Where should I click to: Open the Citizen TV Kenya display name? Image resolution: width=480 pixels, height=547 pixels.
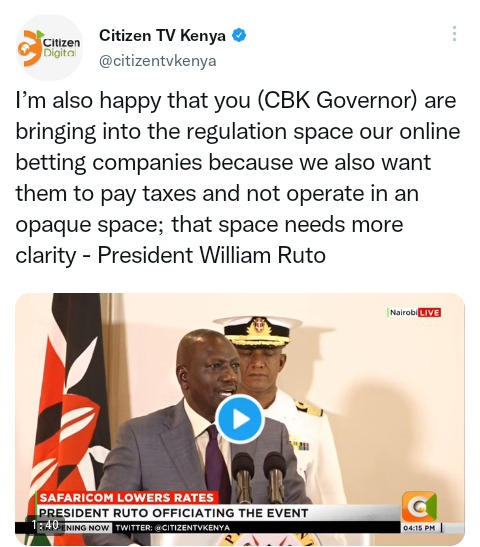[162, 36]
